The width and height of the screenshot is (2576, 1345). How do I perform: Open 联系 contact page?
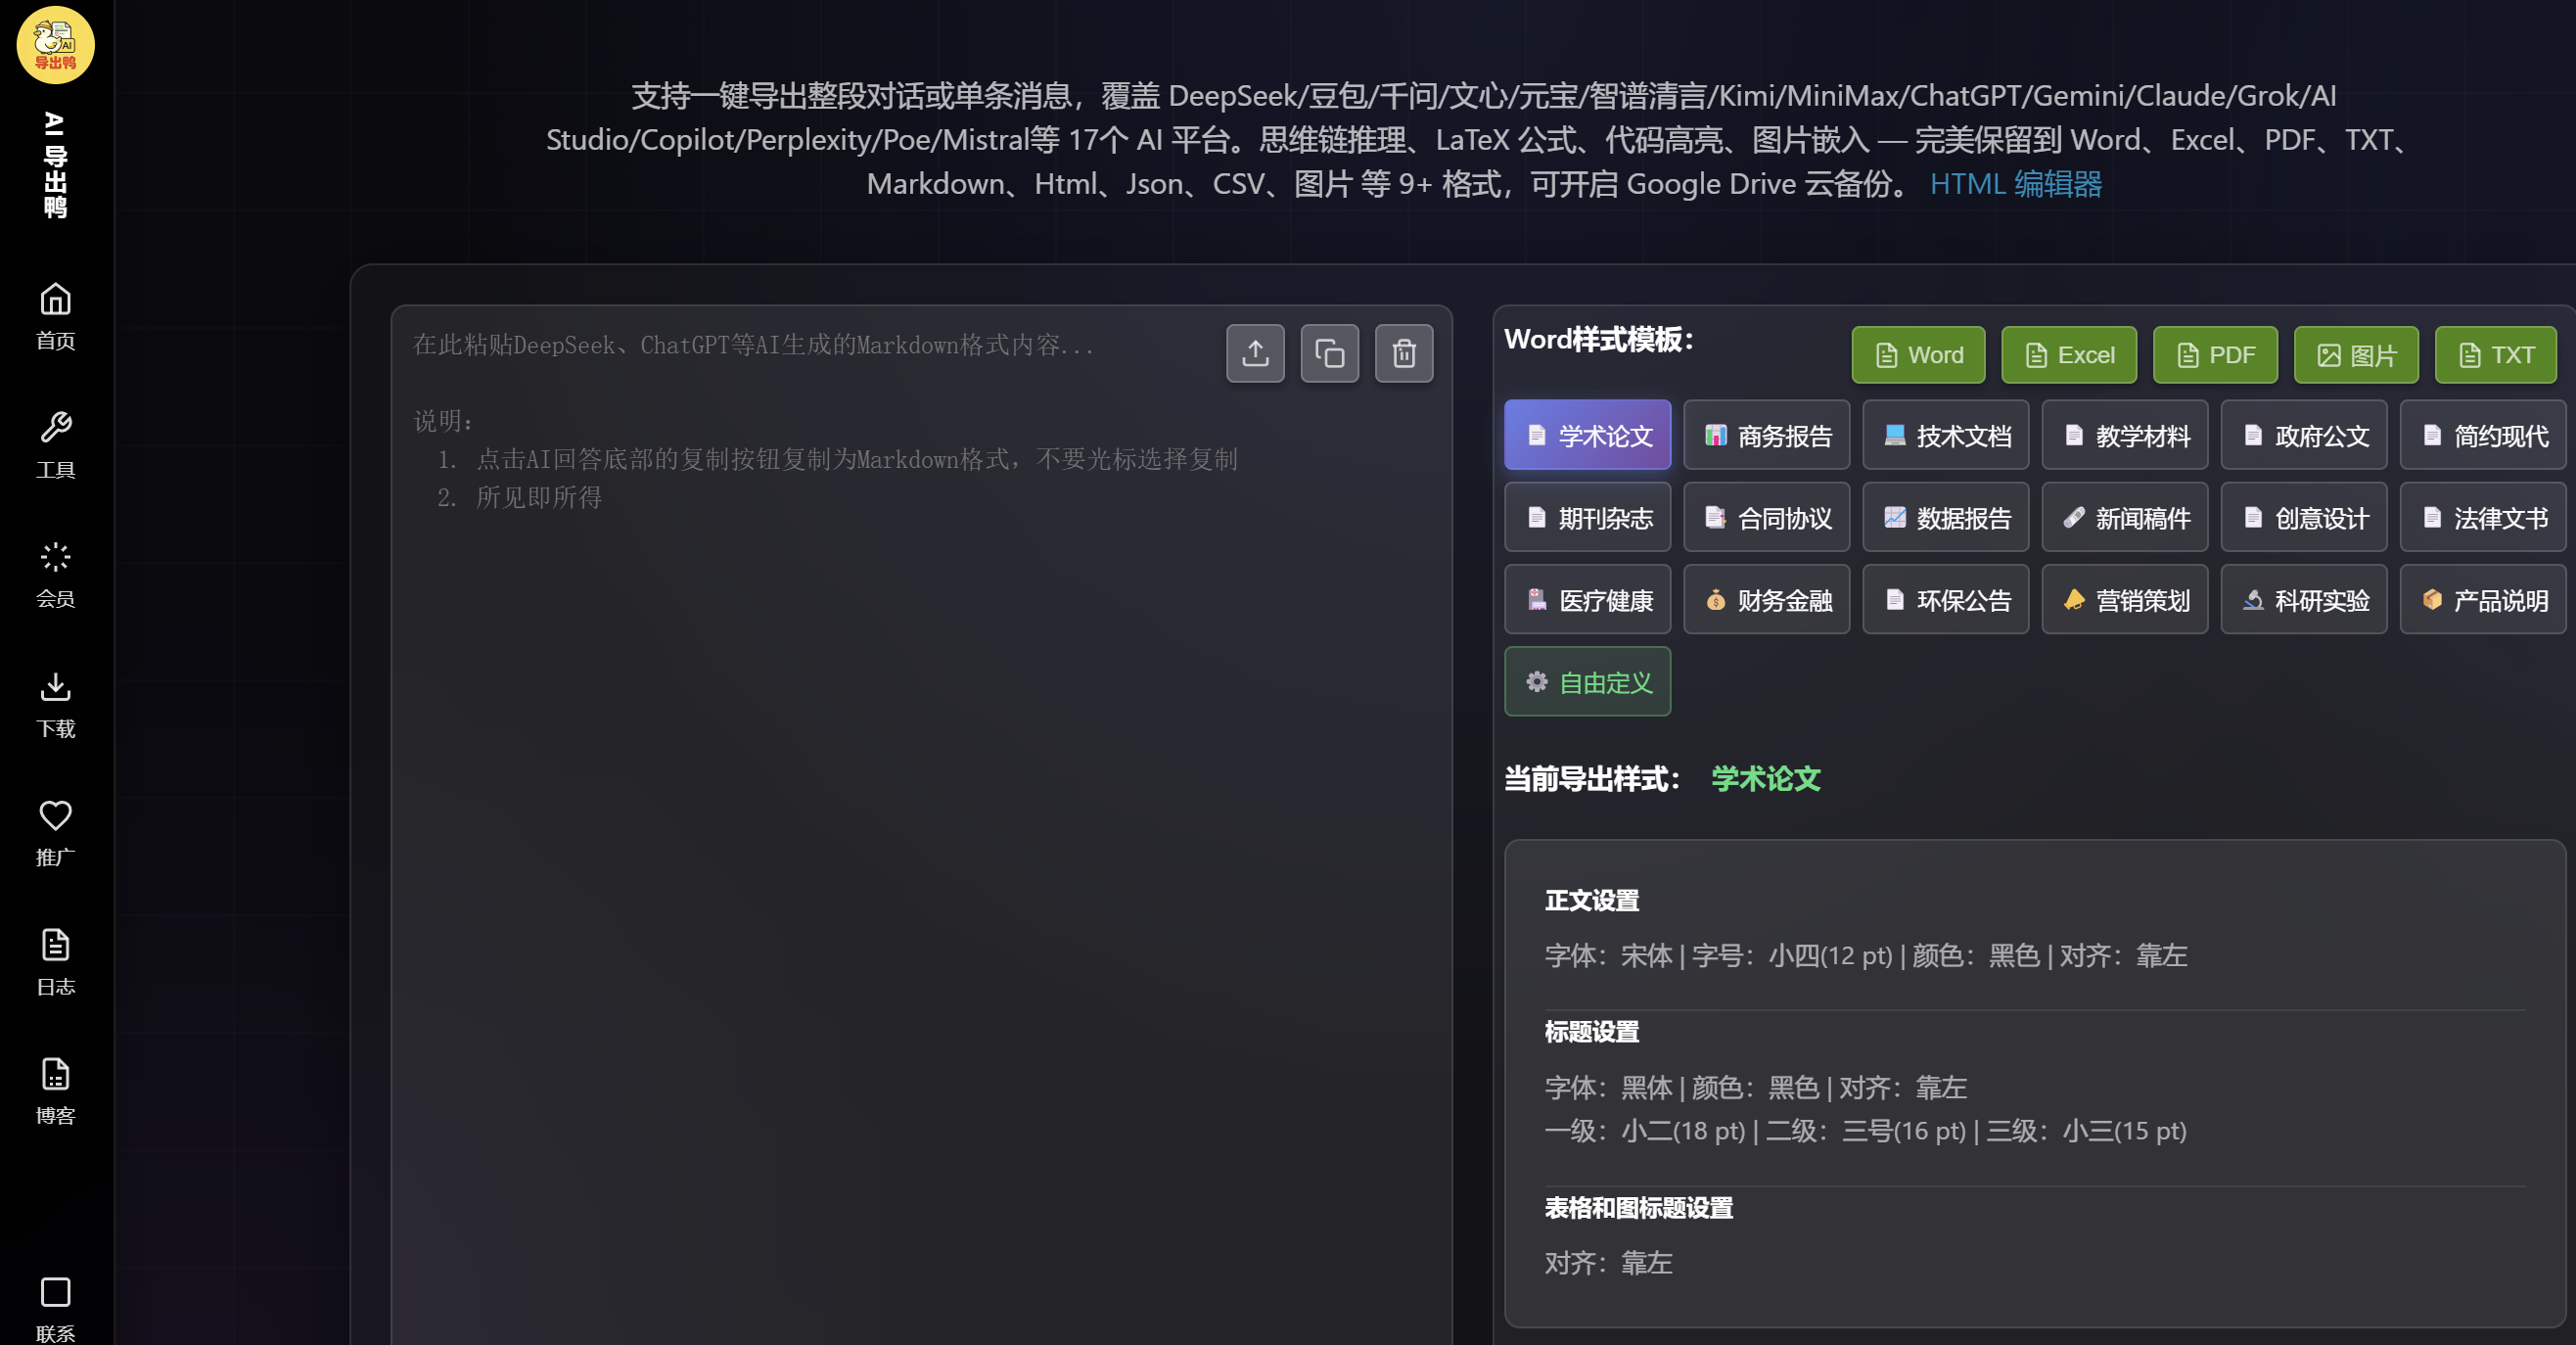(x=56, y=1310)
